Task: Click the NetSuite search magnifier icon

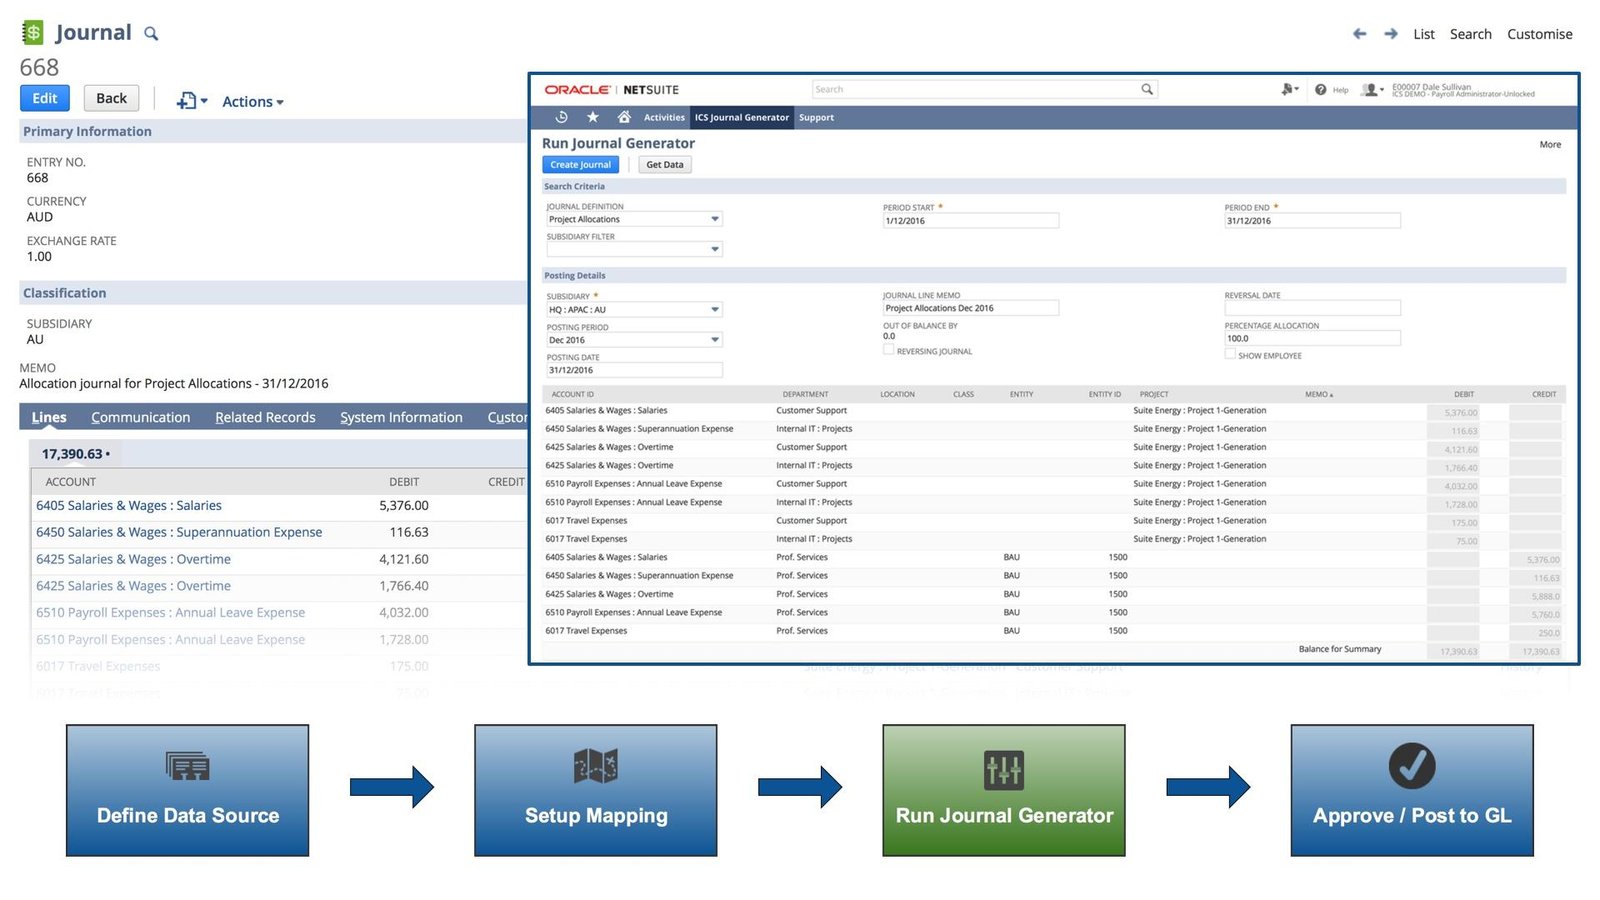Action: point(1147,89)
